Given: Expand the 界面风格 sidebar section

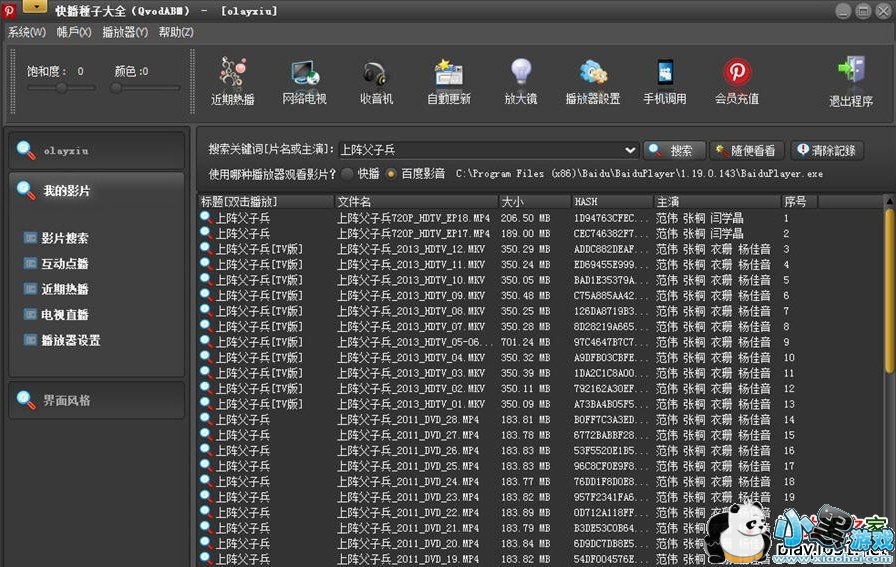Looking at the screenshot, I should click(x=96, y=400).
